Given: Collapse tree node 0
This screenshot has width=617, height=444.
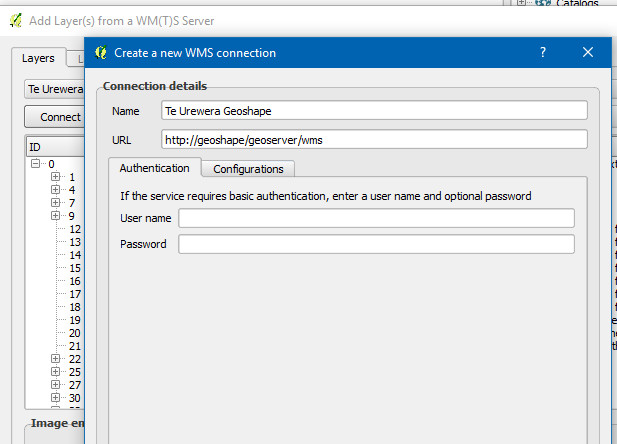Looking at the screenshot, I should (35, 163).
